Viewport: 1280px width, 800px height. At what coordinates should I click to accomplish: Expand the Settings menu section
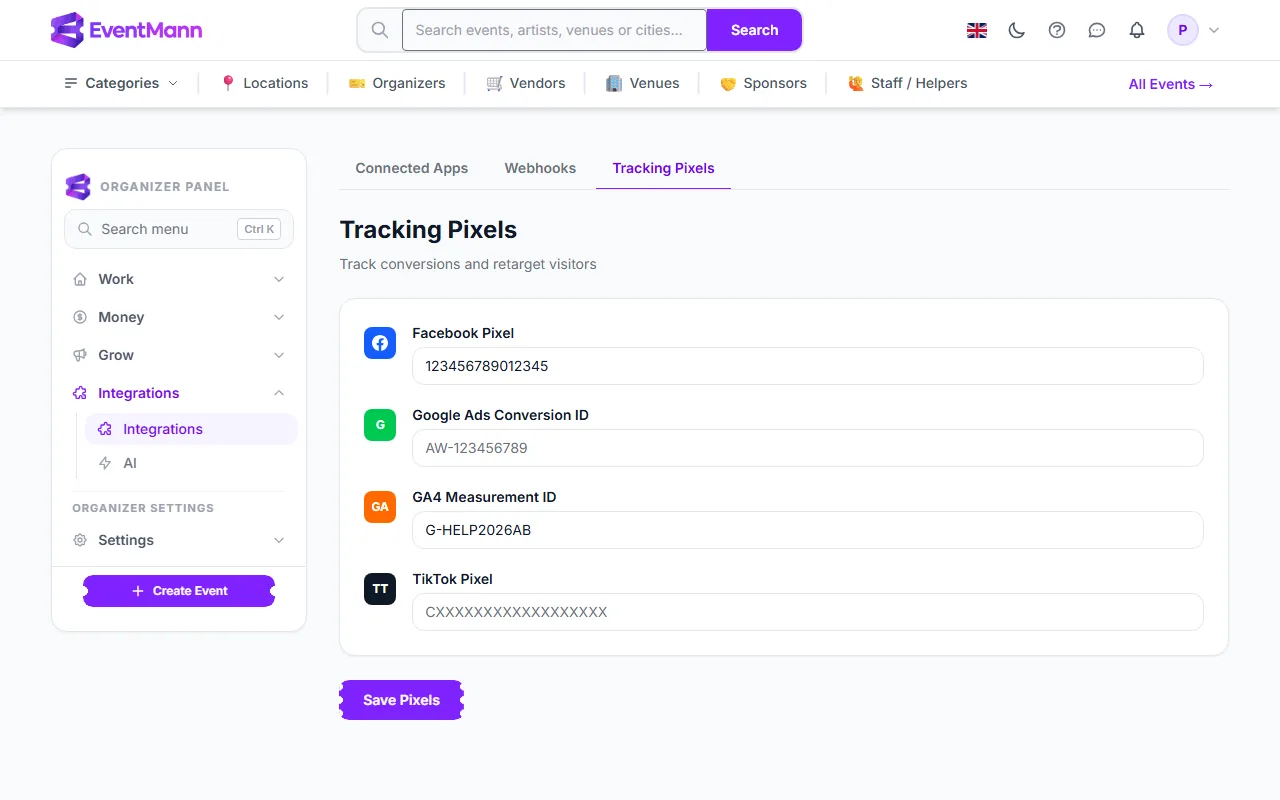179,540
